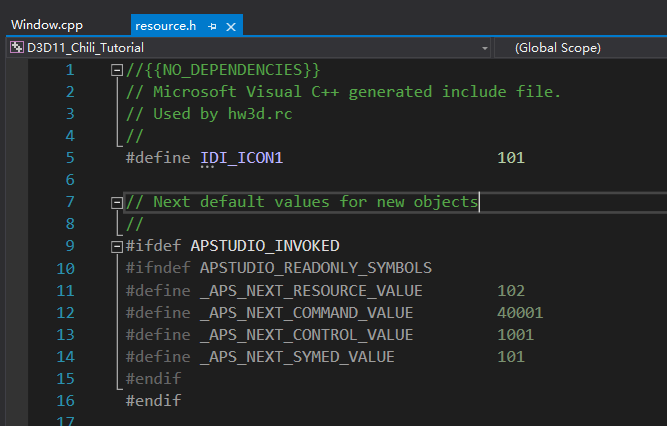Click APSTUDIO_READONLY_SYMBOLS on line 10

pyautogui.click(x=316, y=268)
